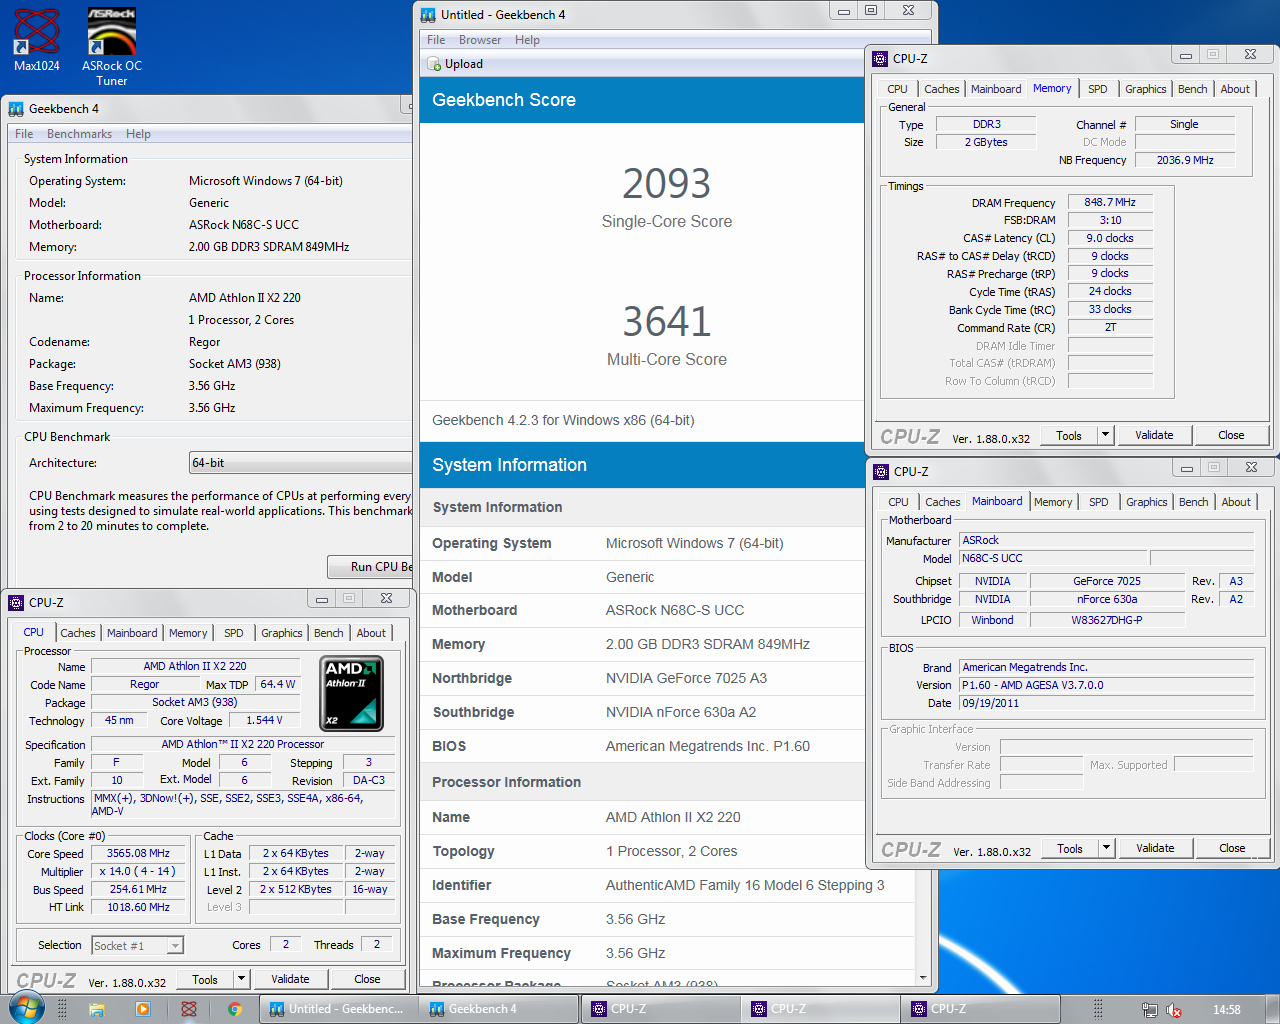Screen dimensions: 1280x1024
Task: Open the Browser menu in Geekbench results
Action: 480,40
